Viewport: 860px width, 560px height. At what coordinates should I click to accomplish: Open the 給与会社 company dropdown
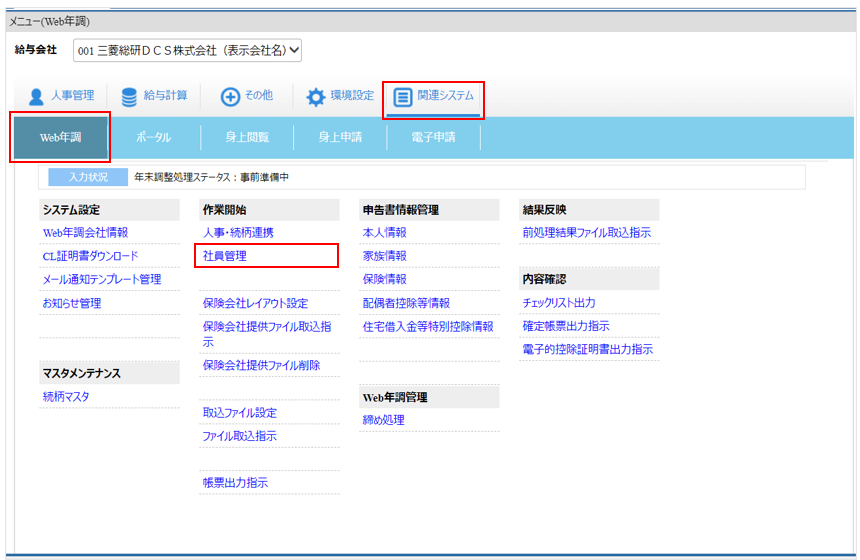coord(187,50)
